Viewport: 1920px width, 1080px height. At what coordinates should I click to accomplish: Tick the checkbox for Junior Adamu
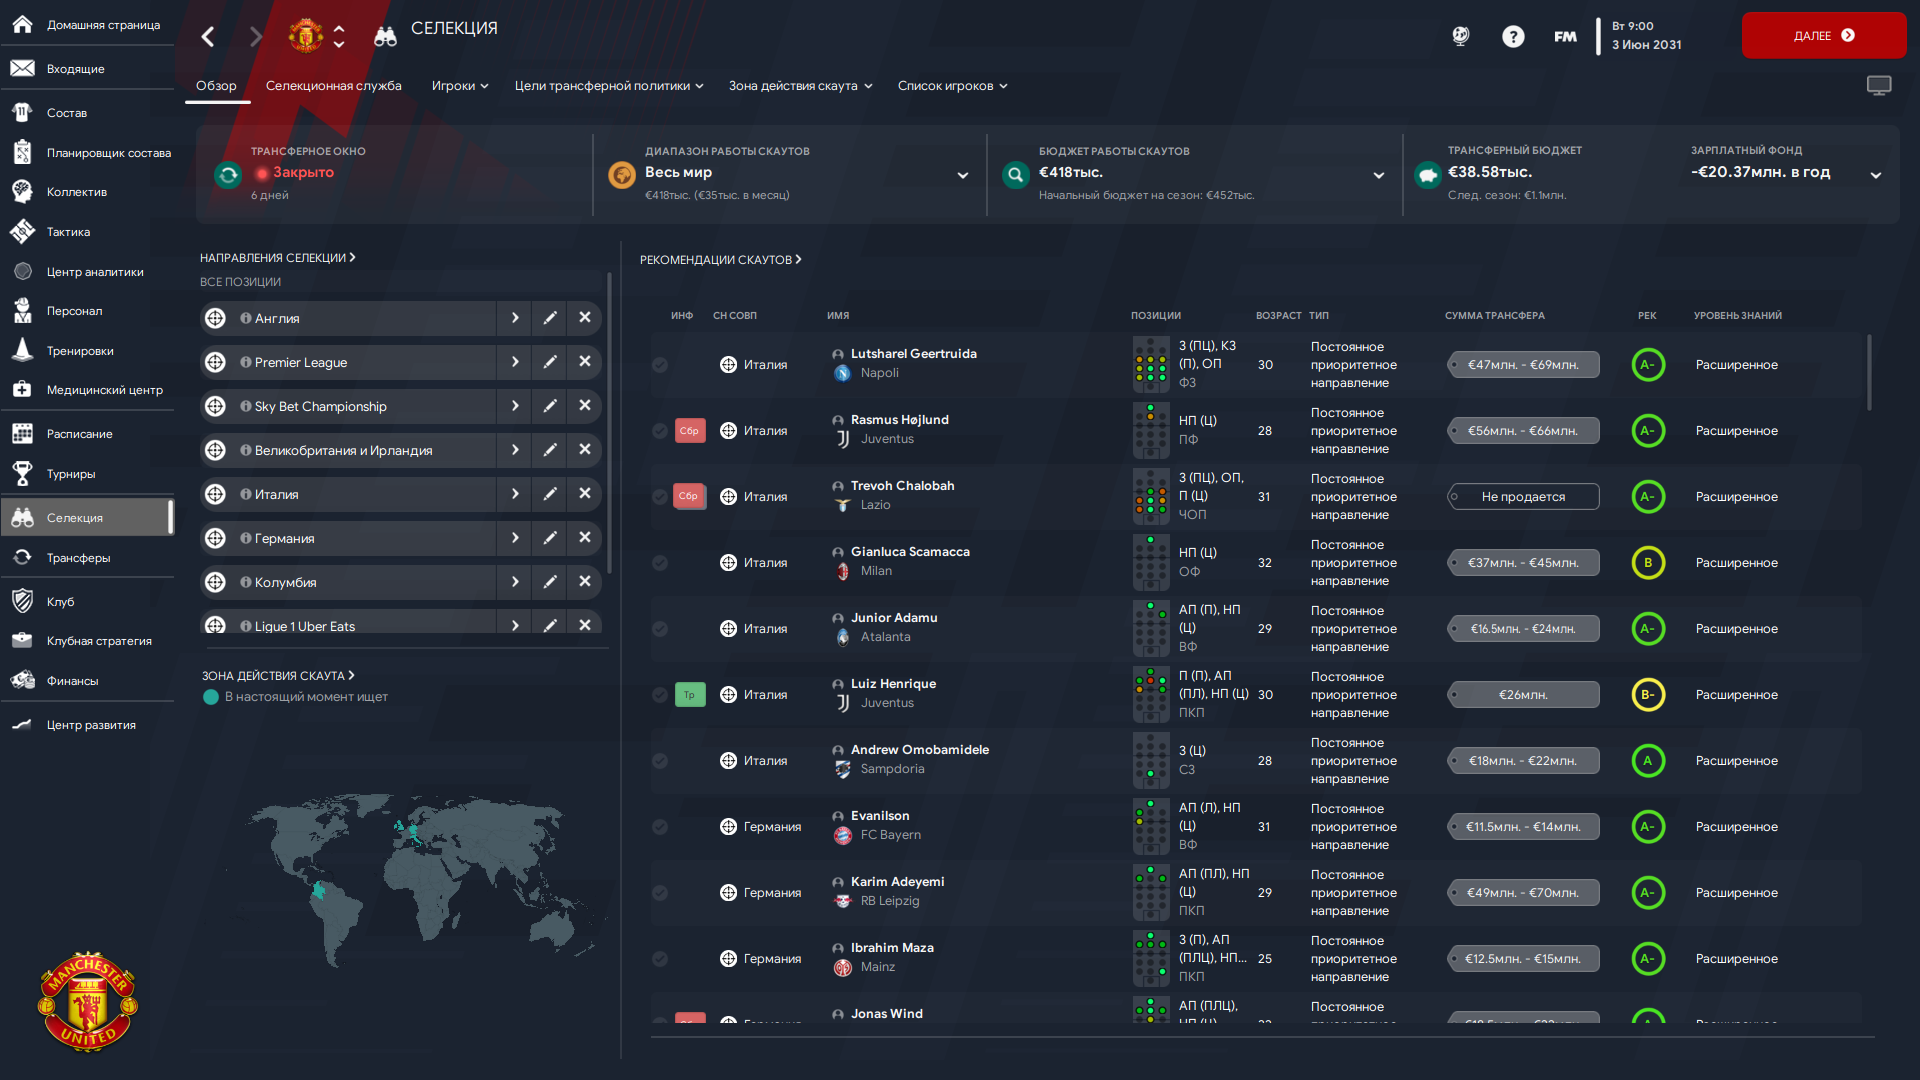660,629
